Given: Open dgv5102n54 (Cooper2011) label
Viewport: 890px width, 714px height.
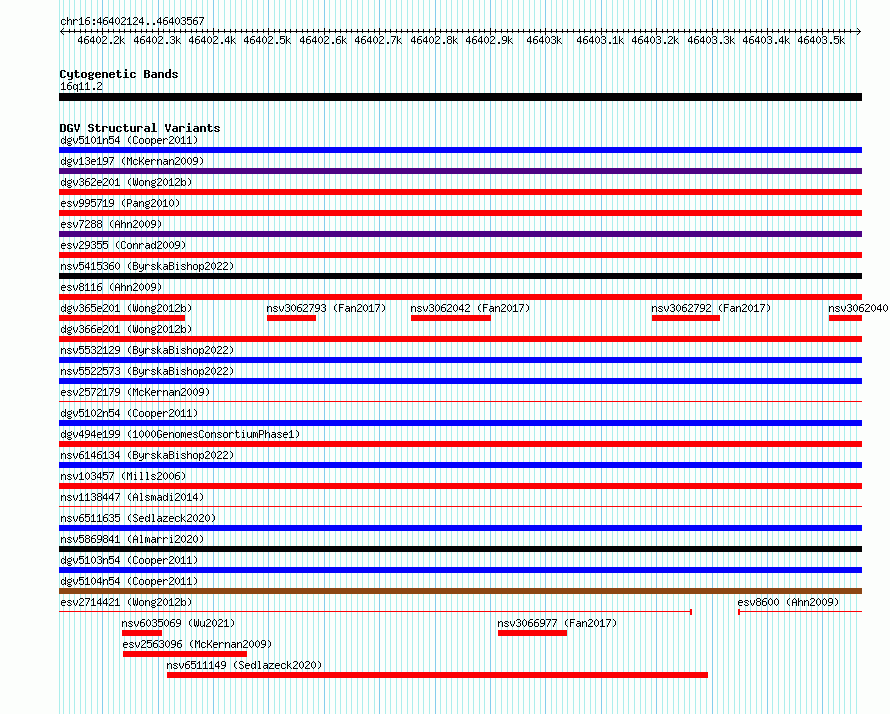Looking at the screenshot, I should (x=129, y=413).
